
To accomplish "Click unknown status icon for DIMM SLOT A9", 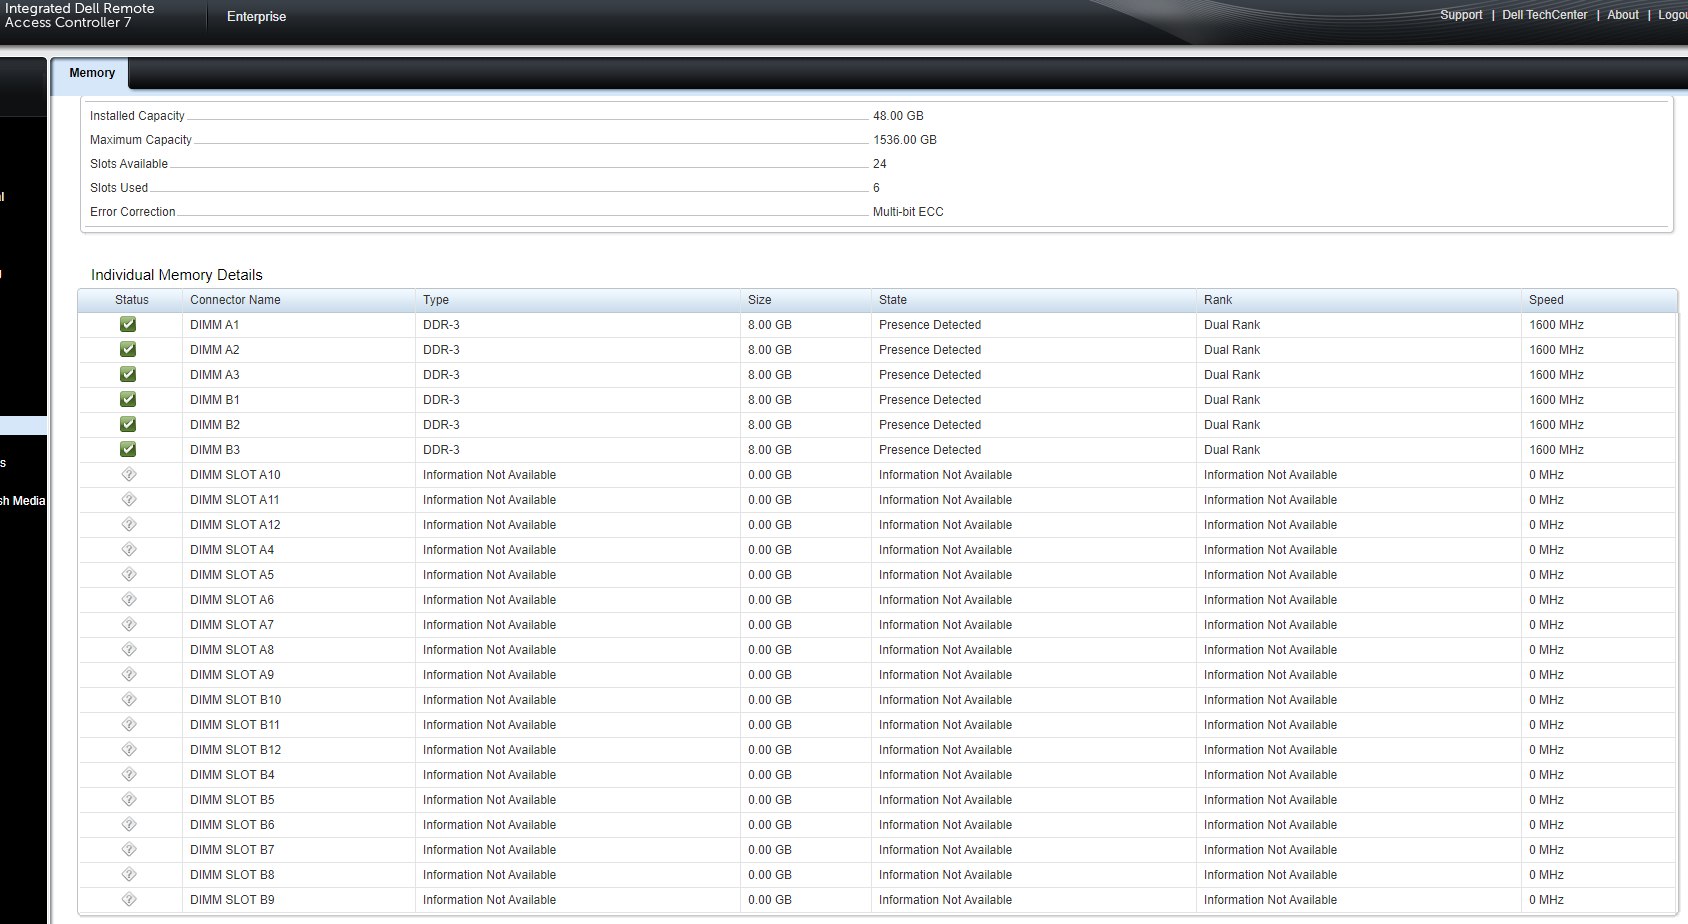I will pos(128,674).
